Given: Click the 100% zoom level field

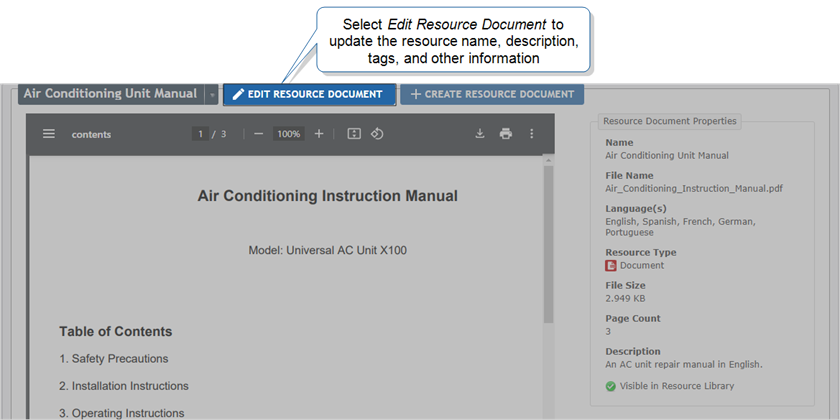Looking at the screenshot, I should pos(289,134).
